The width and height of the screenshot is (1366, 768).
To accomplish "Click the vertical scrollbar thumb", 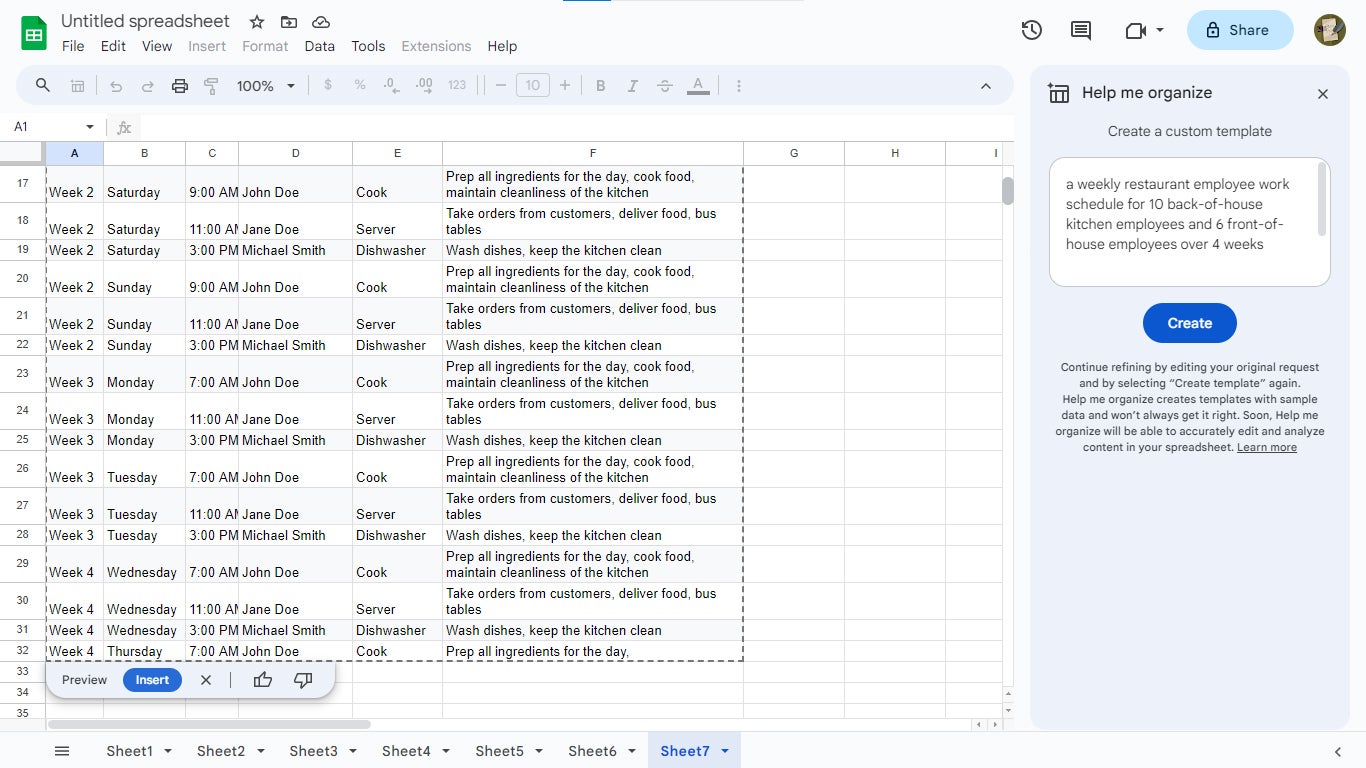I will 1008,191.
